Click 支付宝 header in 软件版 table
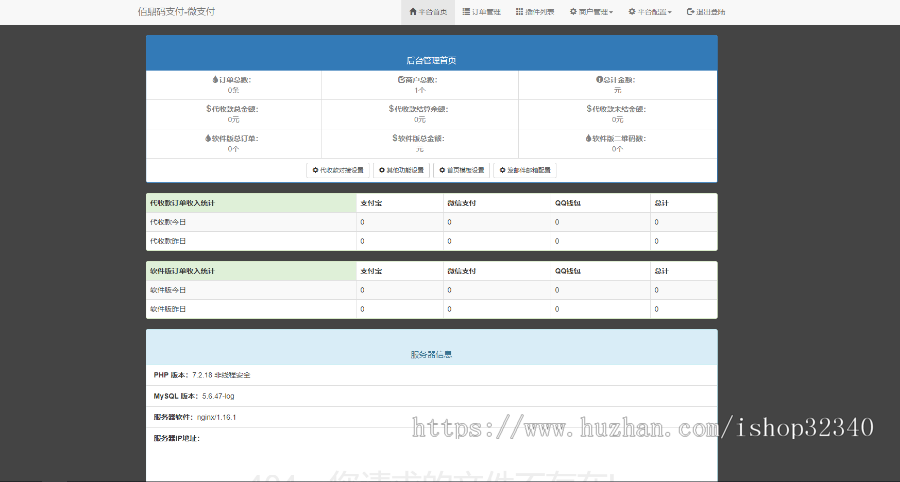Viewport: 900px width, 482px height. pos(371,271)
